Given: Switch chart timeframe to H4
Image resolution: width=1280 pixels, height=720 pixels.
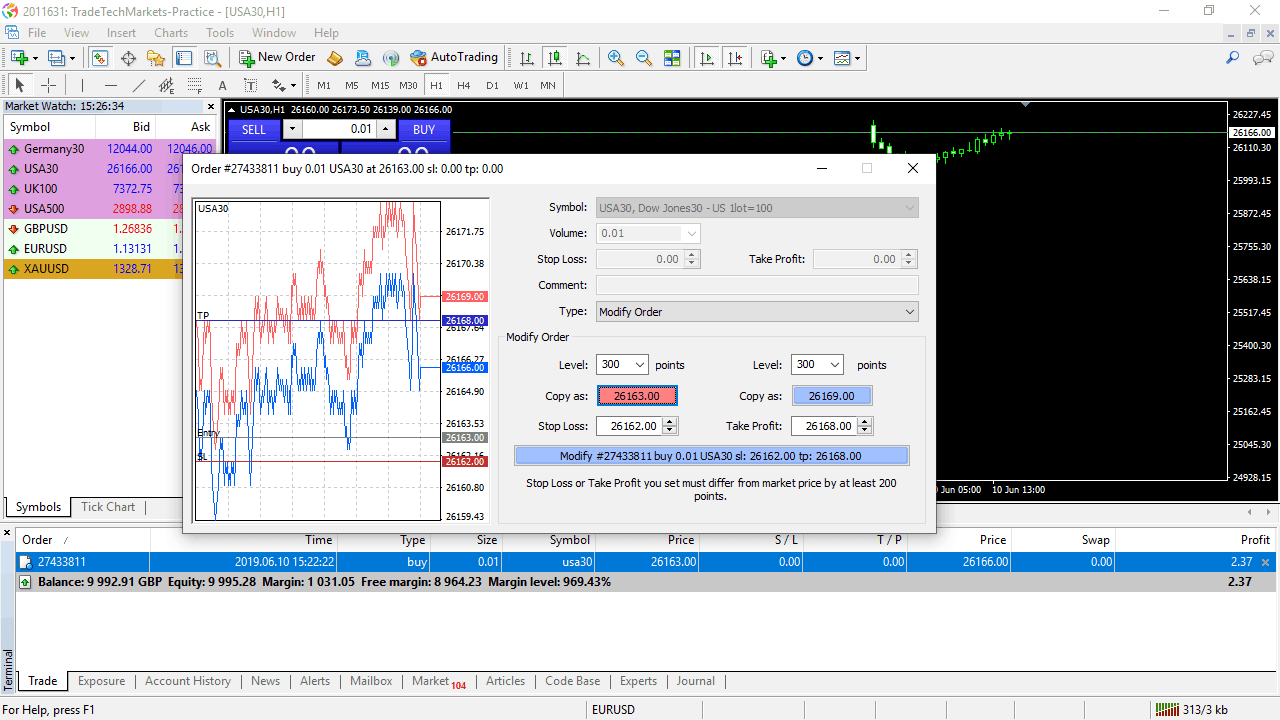Looking at the screenshot, I should click(x=463, y=85).
